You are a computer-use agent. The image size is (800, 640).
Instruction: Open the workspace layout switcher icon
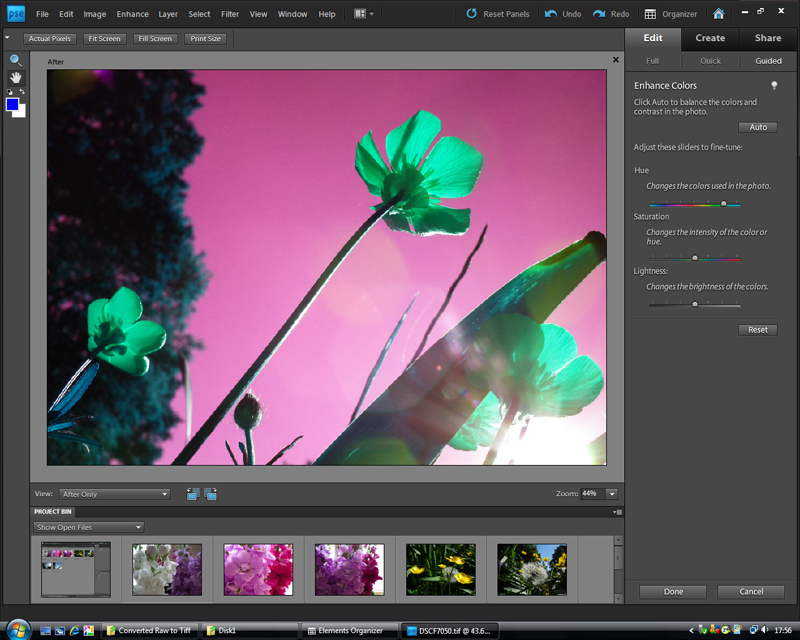pos(360,14)
